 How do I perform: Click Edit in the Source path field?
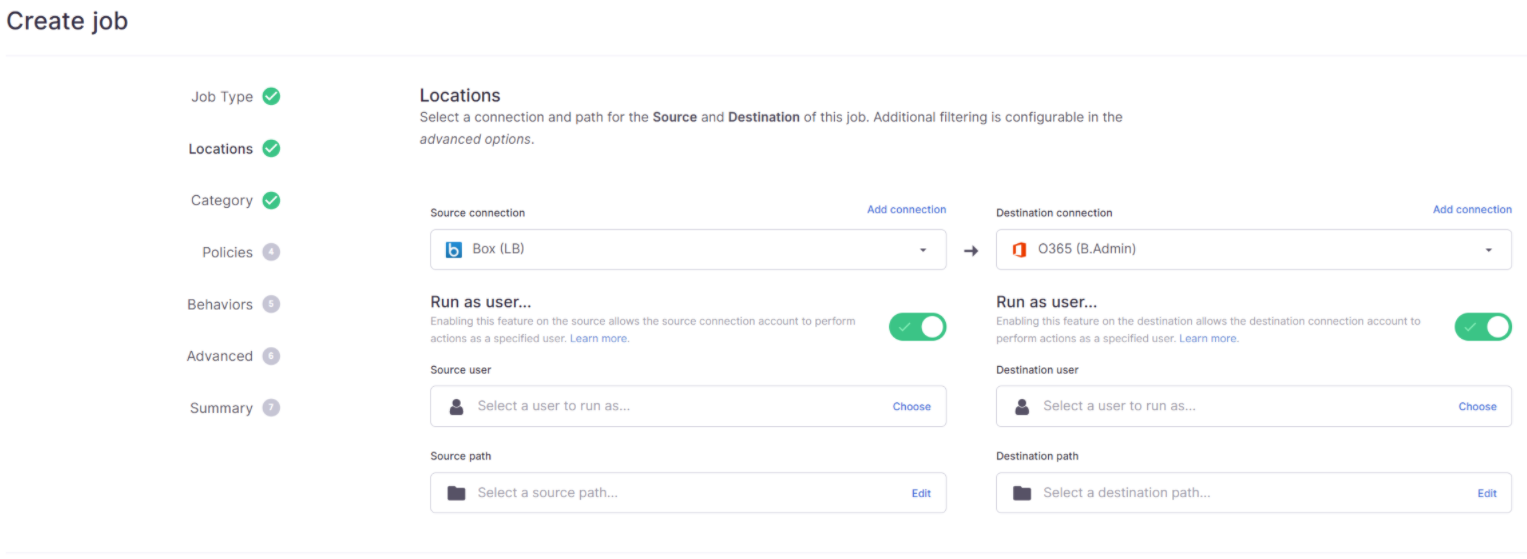[921, 494]
